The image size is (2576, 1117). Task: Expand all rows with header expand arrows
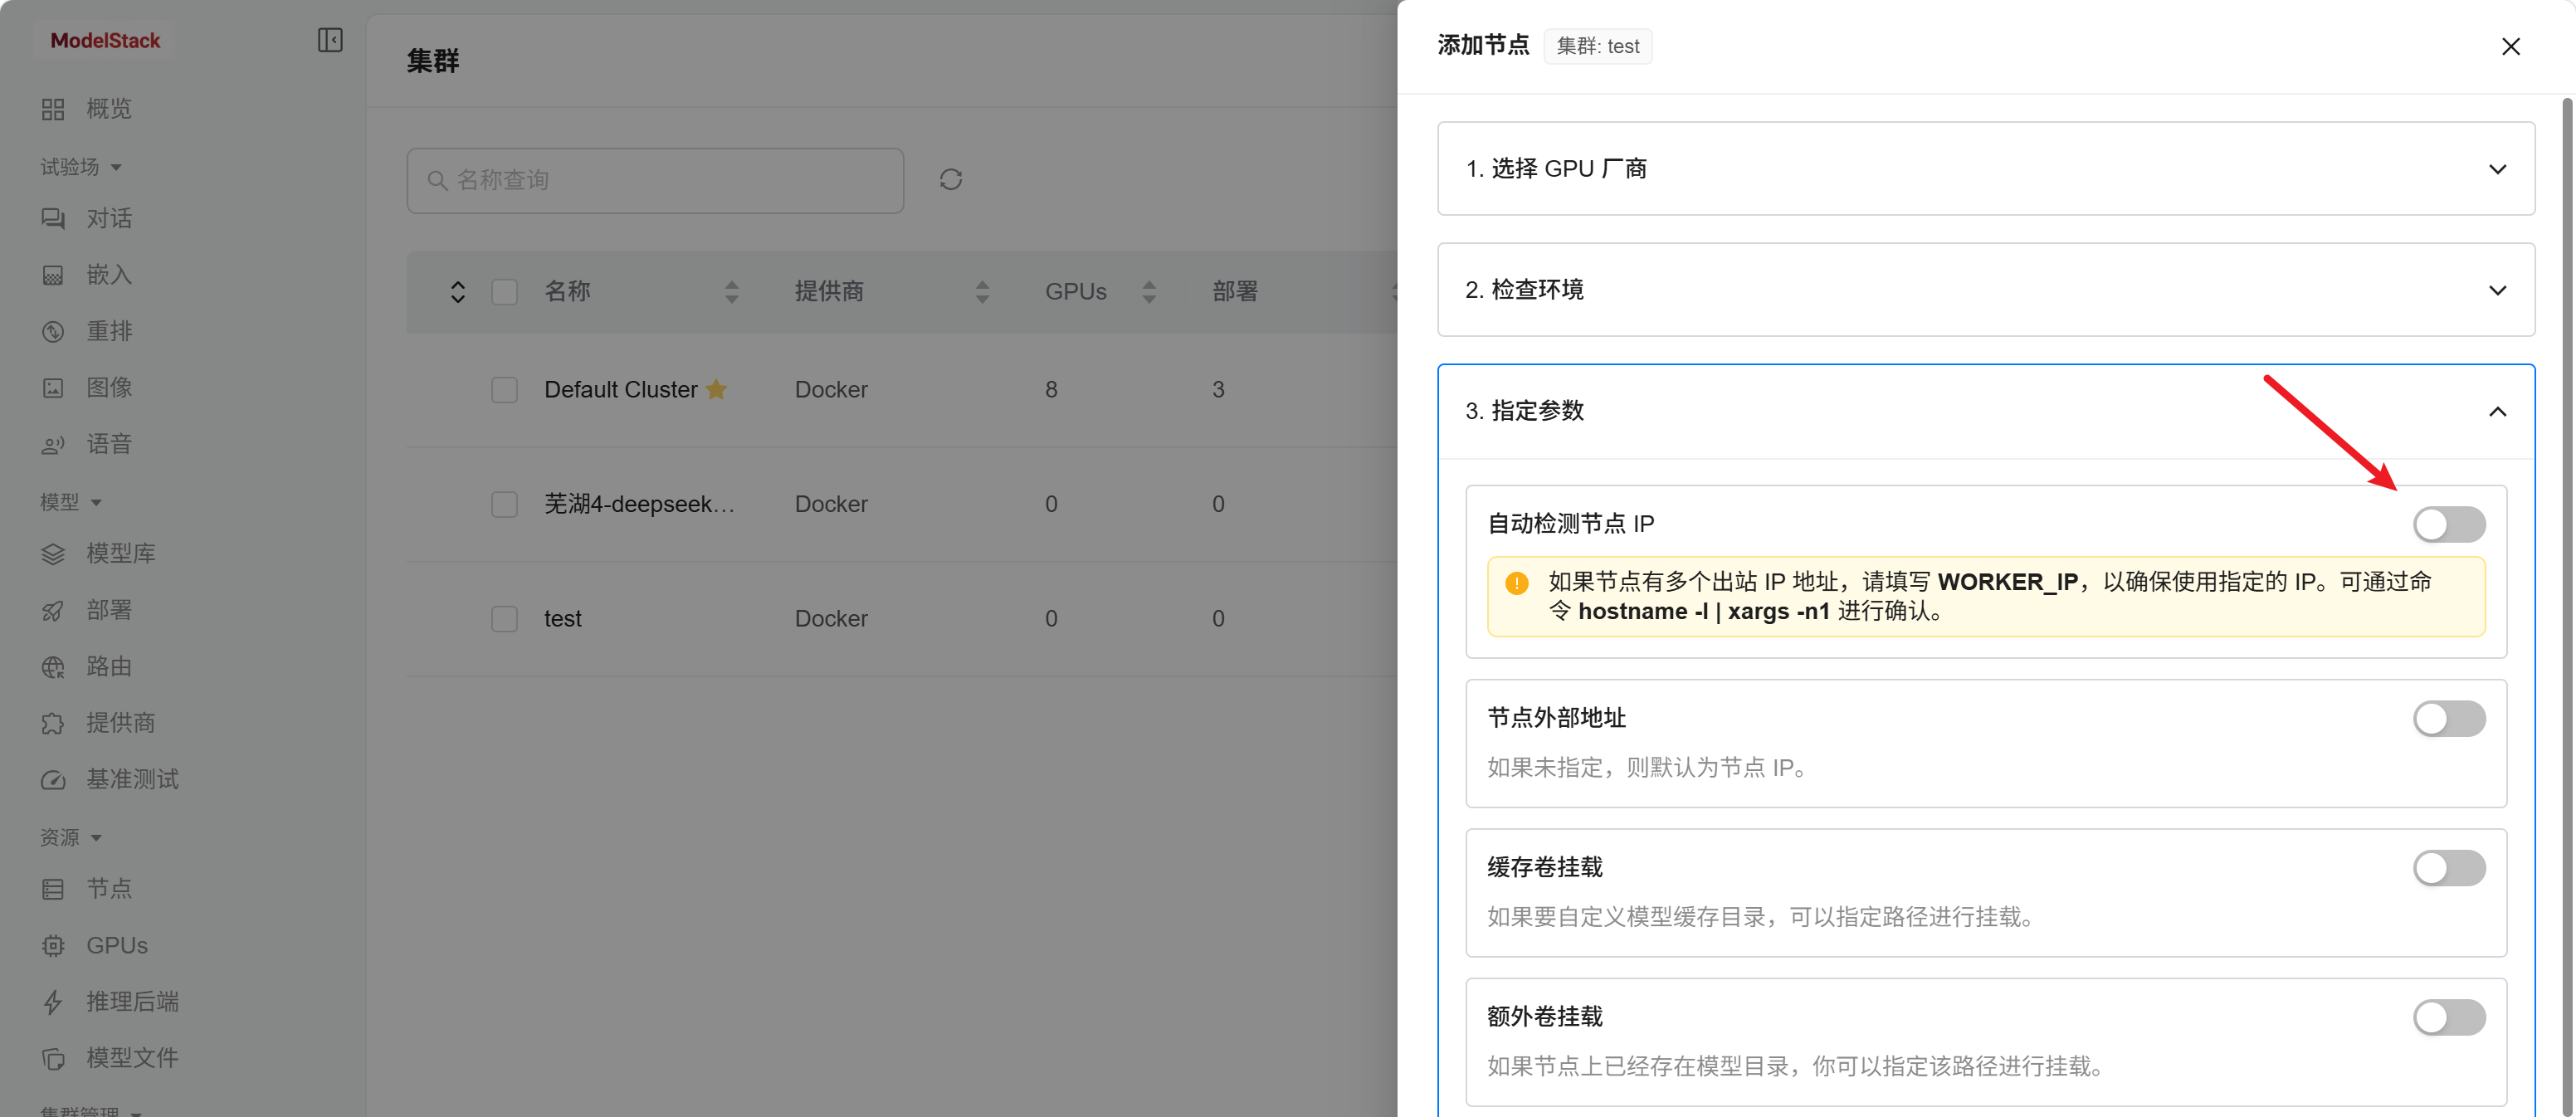pos(457,292)
